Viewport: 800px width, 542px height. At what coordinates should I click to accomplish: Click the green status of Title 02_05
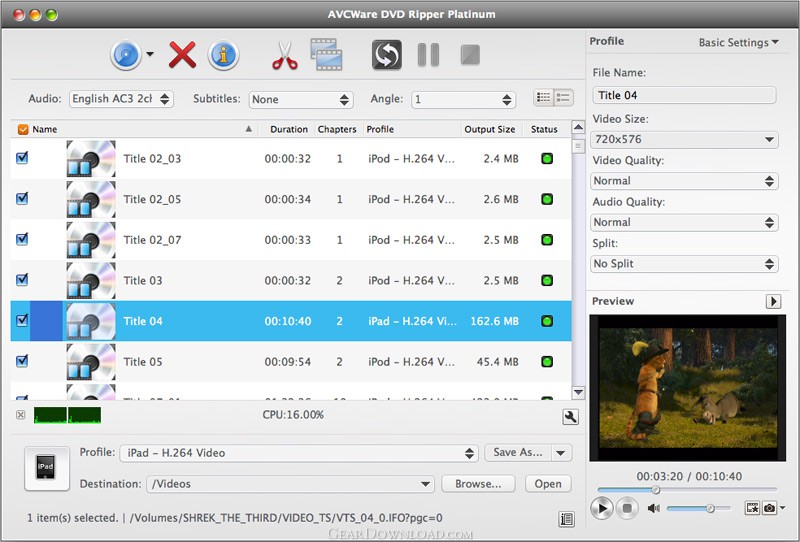pos(547,199)
